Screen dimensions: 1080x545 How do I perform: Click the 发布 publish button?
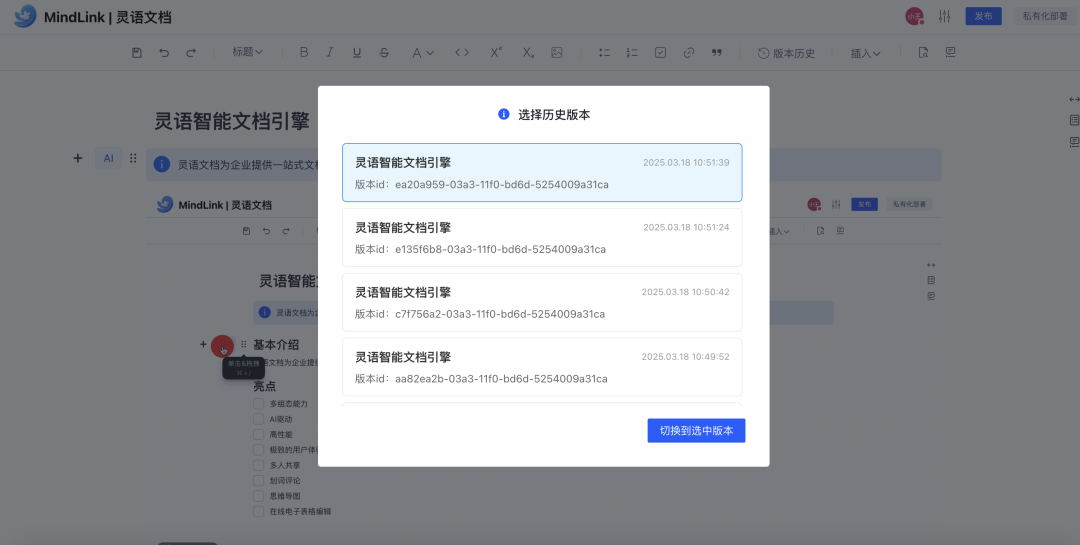[x=983, y=16]
